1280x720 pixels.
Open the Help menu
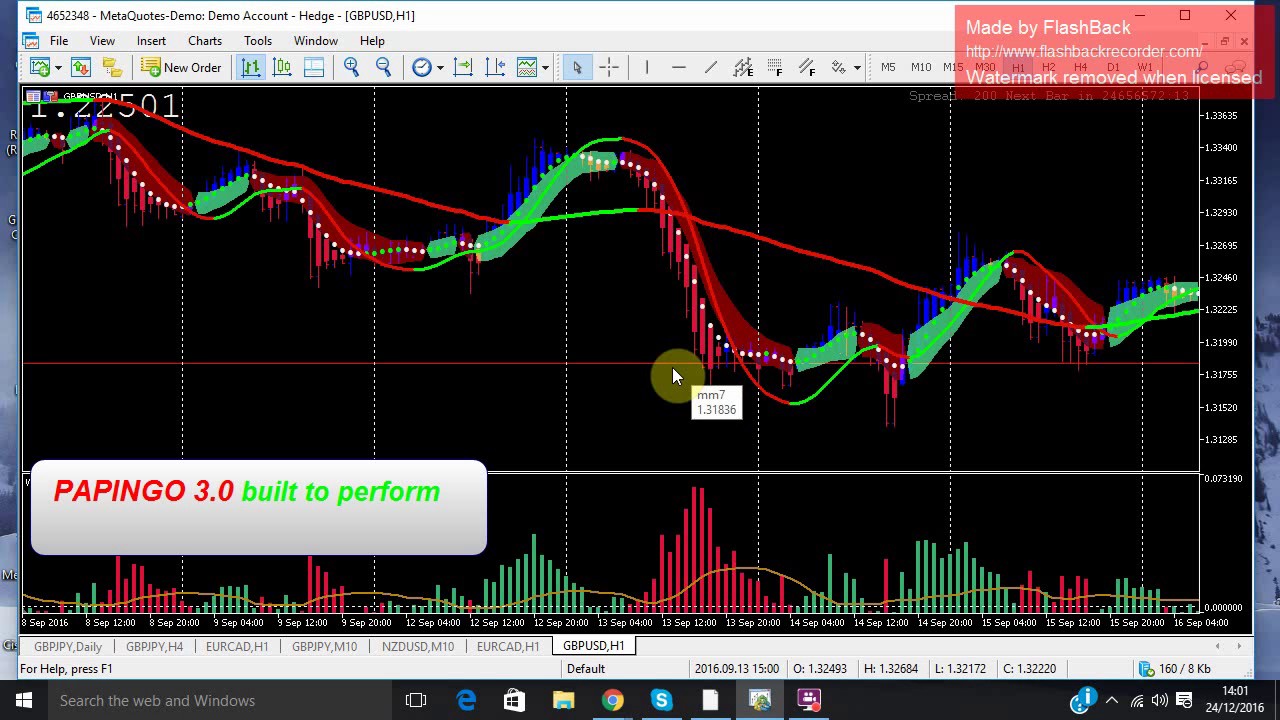(x=372, y=41)
